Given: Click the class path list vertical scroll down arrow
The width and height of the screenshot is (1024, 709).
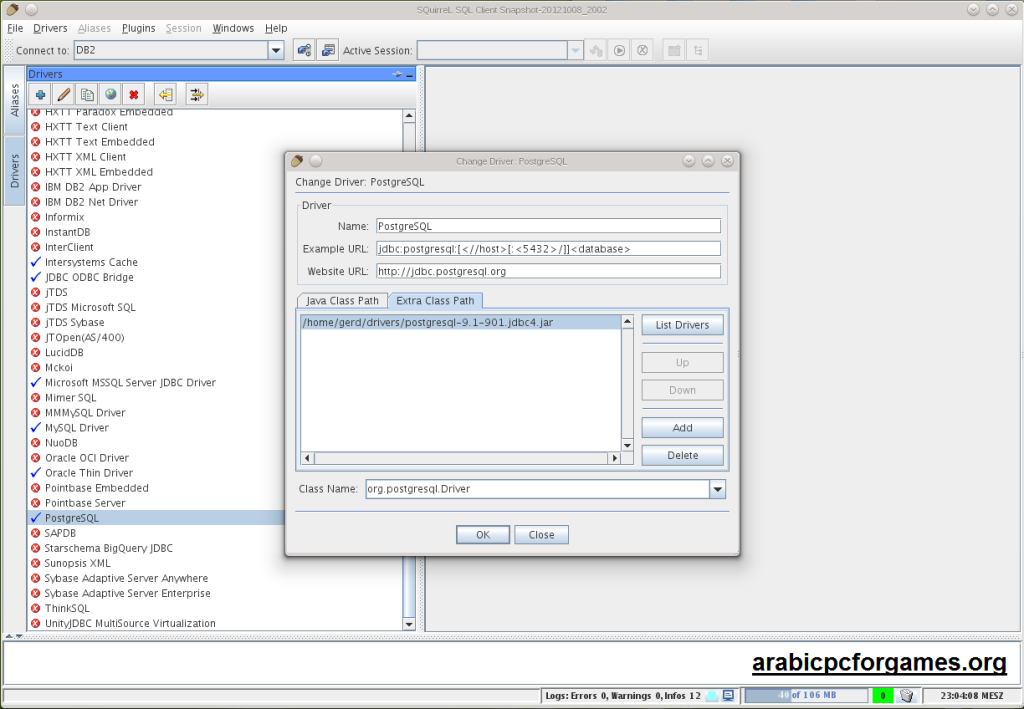Looking at the screenshot, I should 627,445.
